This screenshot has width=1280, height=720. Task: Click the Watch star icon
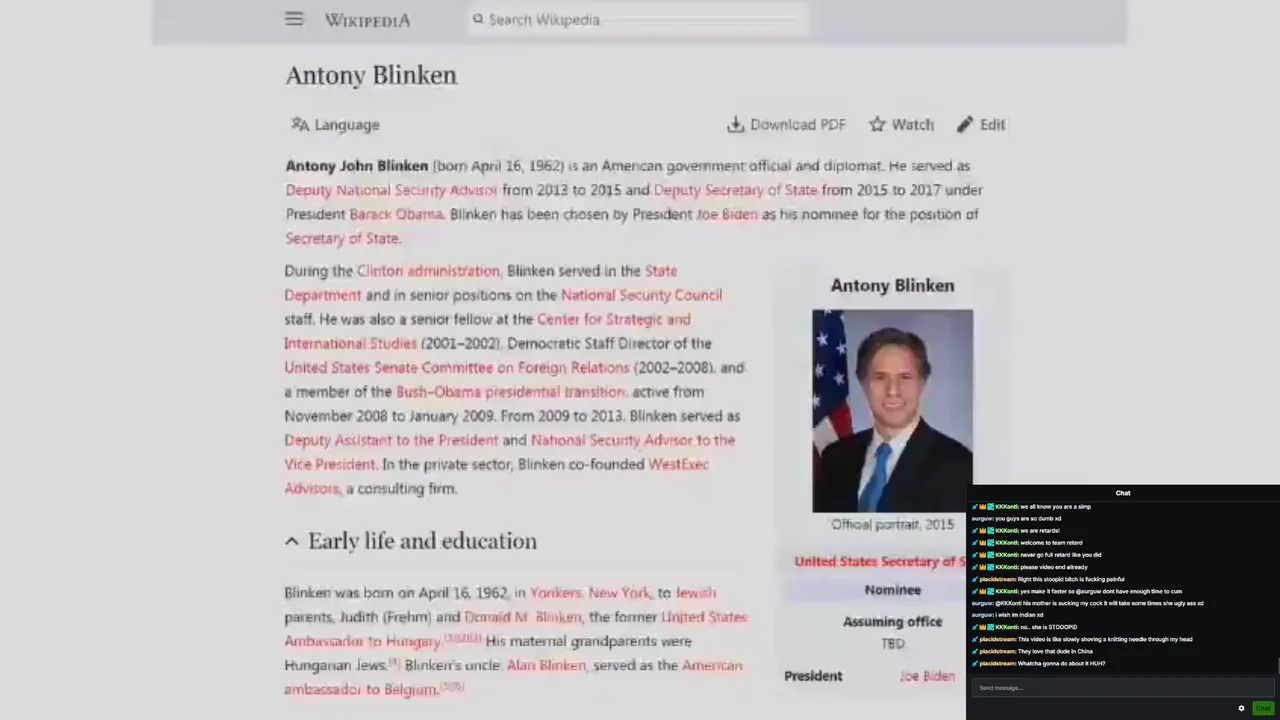[x=877, y=124]
